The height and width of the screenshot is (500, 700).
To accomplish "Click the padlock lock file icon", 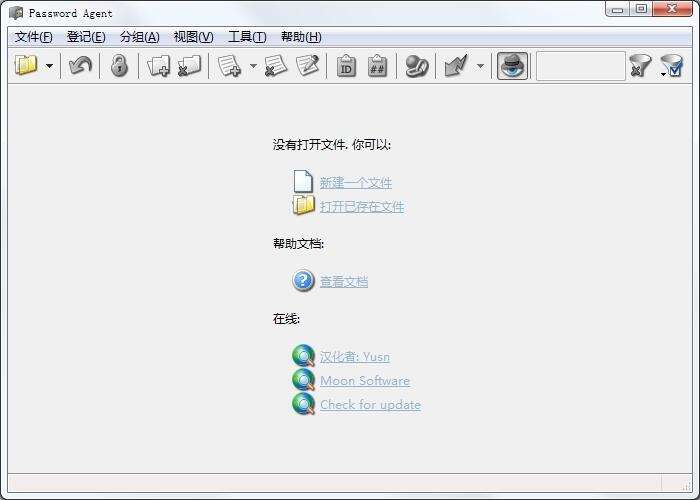I will 119,65.
